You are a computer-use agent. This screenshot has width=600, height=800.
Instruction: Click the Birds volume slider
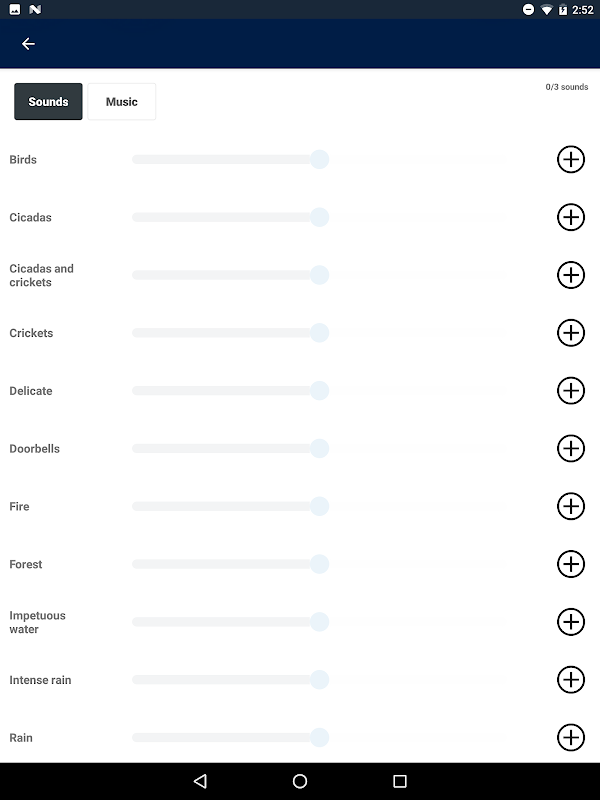[319, 159]
